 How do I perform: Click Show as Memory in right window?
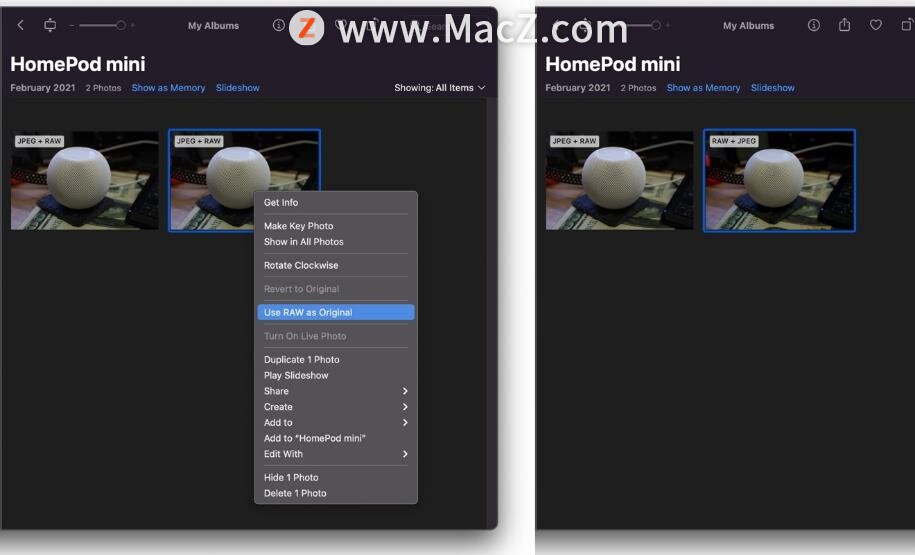(703, 88)
